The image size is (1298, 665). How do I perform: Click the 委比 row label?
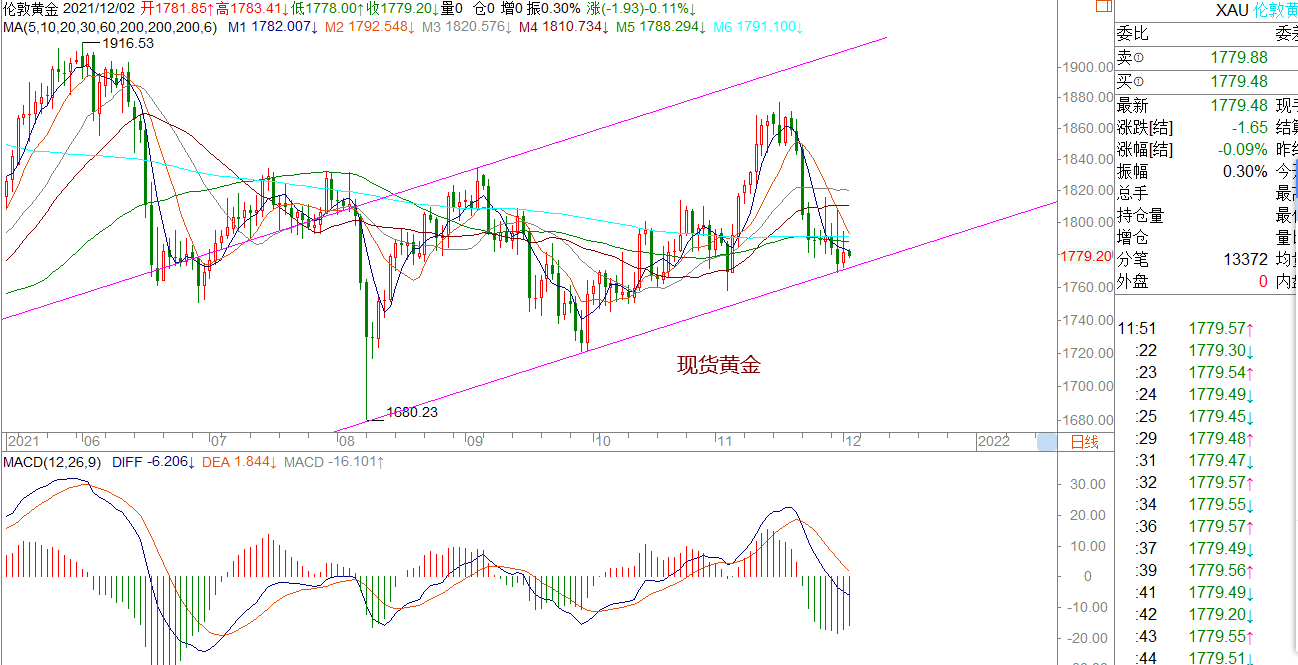tap(1132, 34)
